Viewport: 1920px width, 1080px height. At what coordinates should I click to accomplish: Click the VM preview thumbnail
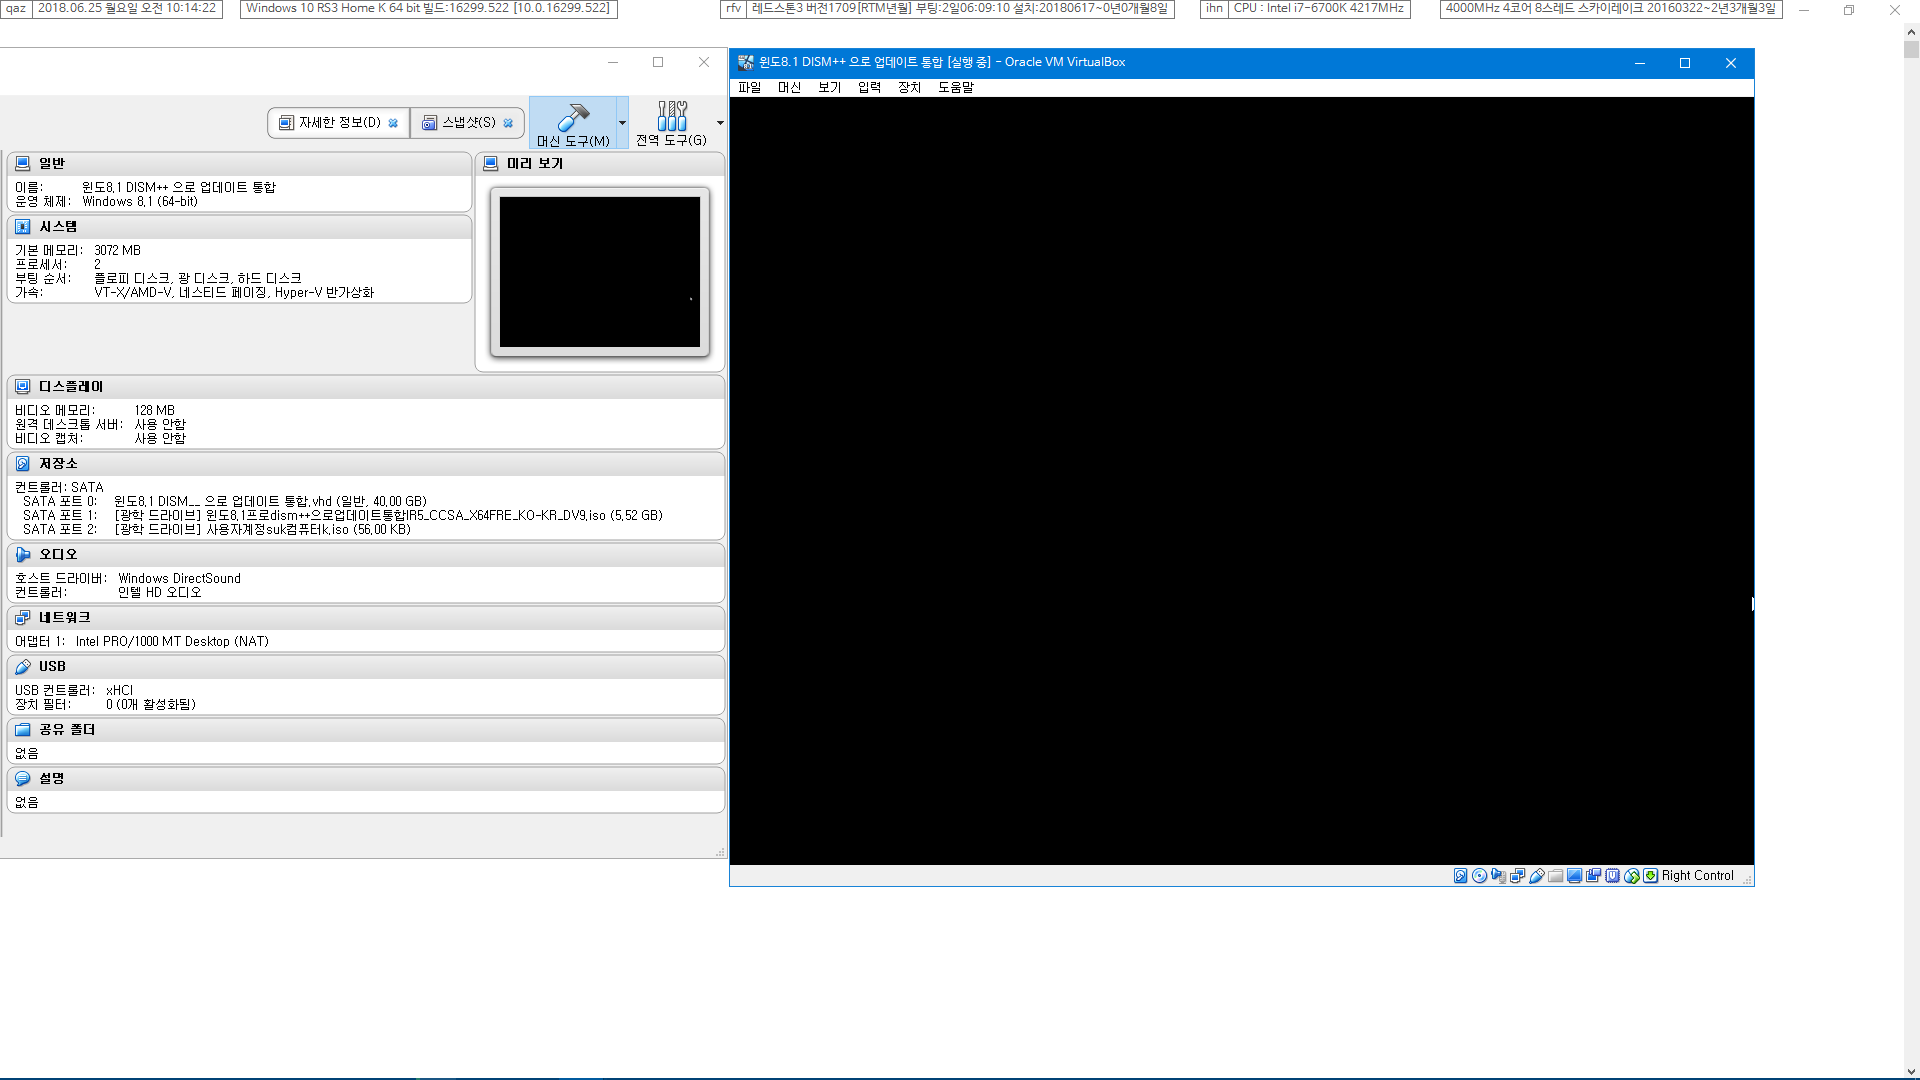[600, 272]
